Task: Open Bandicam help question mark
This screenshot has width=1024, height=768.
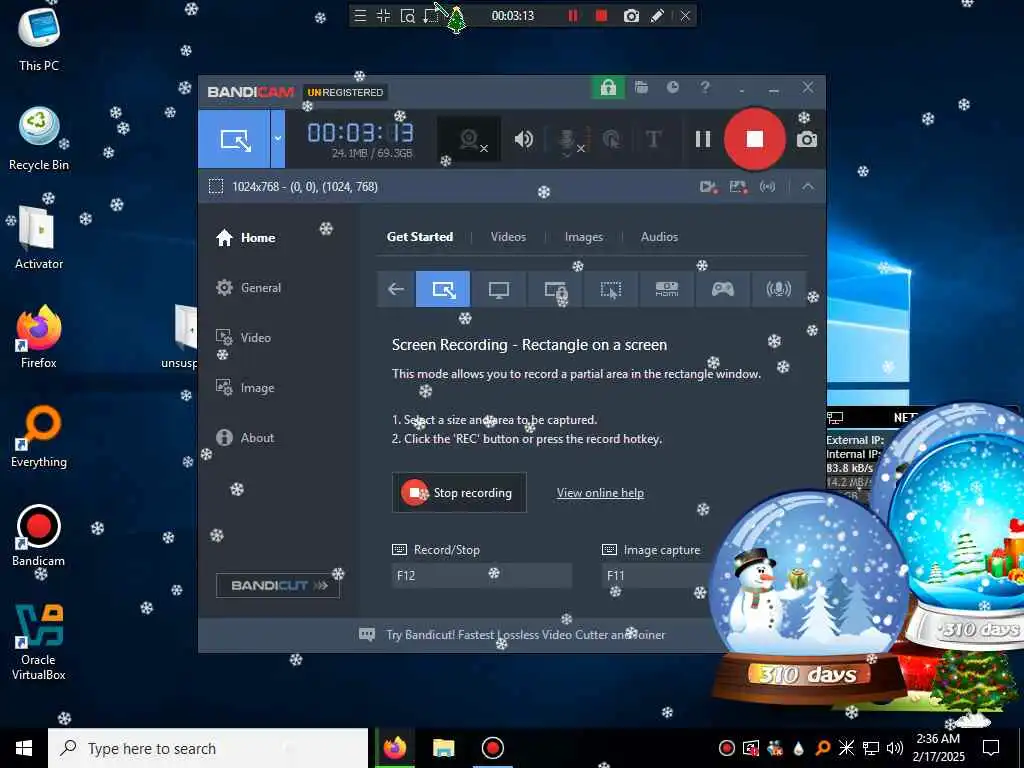Action: click(705, 88)
